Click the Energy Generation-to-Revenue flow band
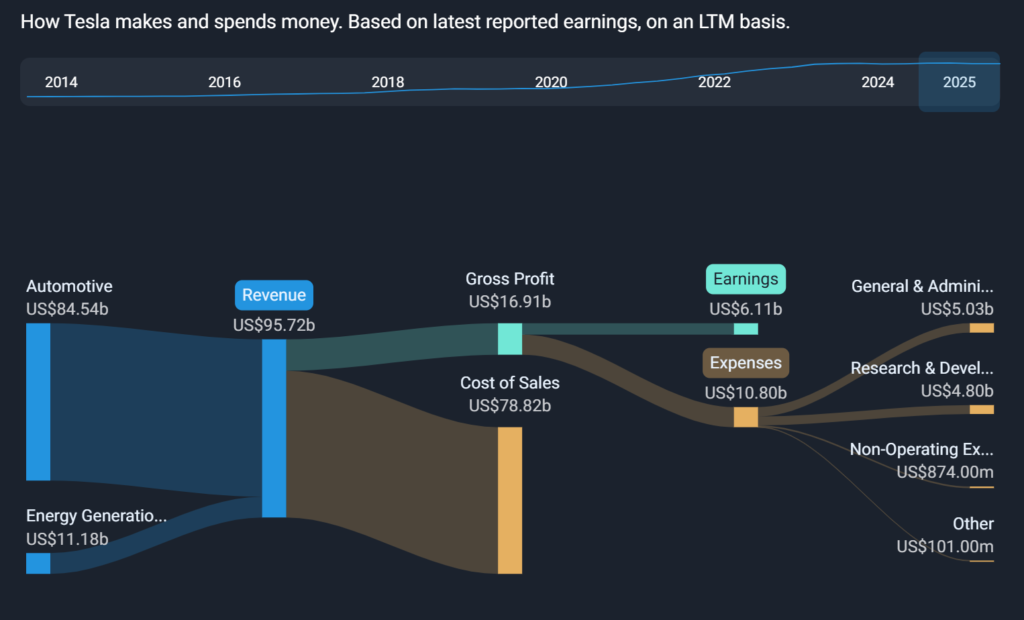 (157, 534)
